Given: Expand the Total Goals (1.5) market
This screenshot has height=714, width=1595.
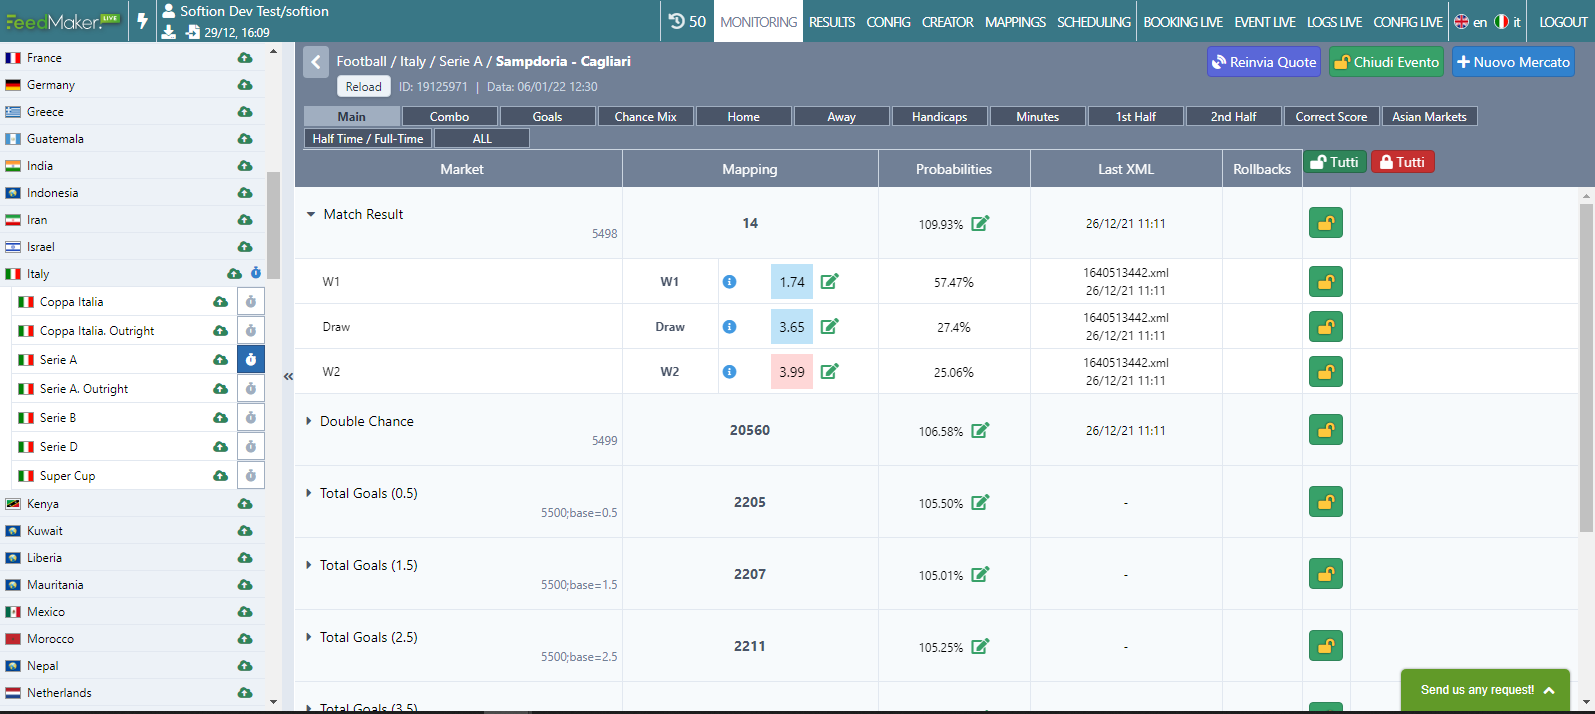Looking at the screenshot, I should (309, 565).
